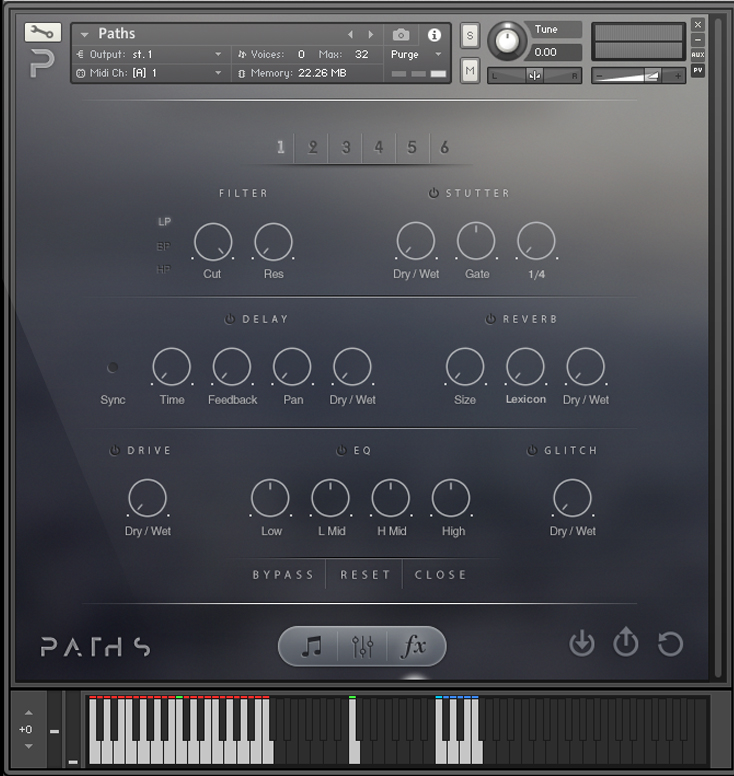Toggle the Reverb power switch

pos(490,319)
